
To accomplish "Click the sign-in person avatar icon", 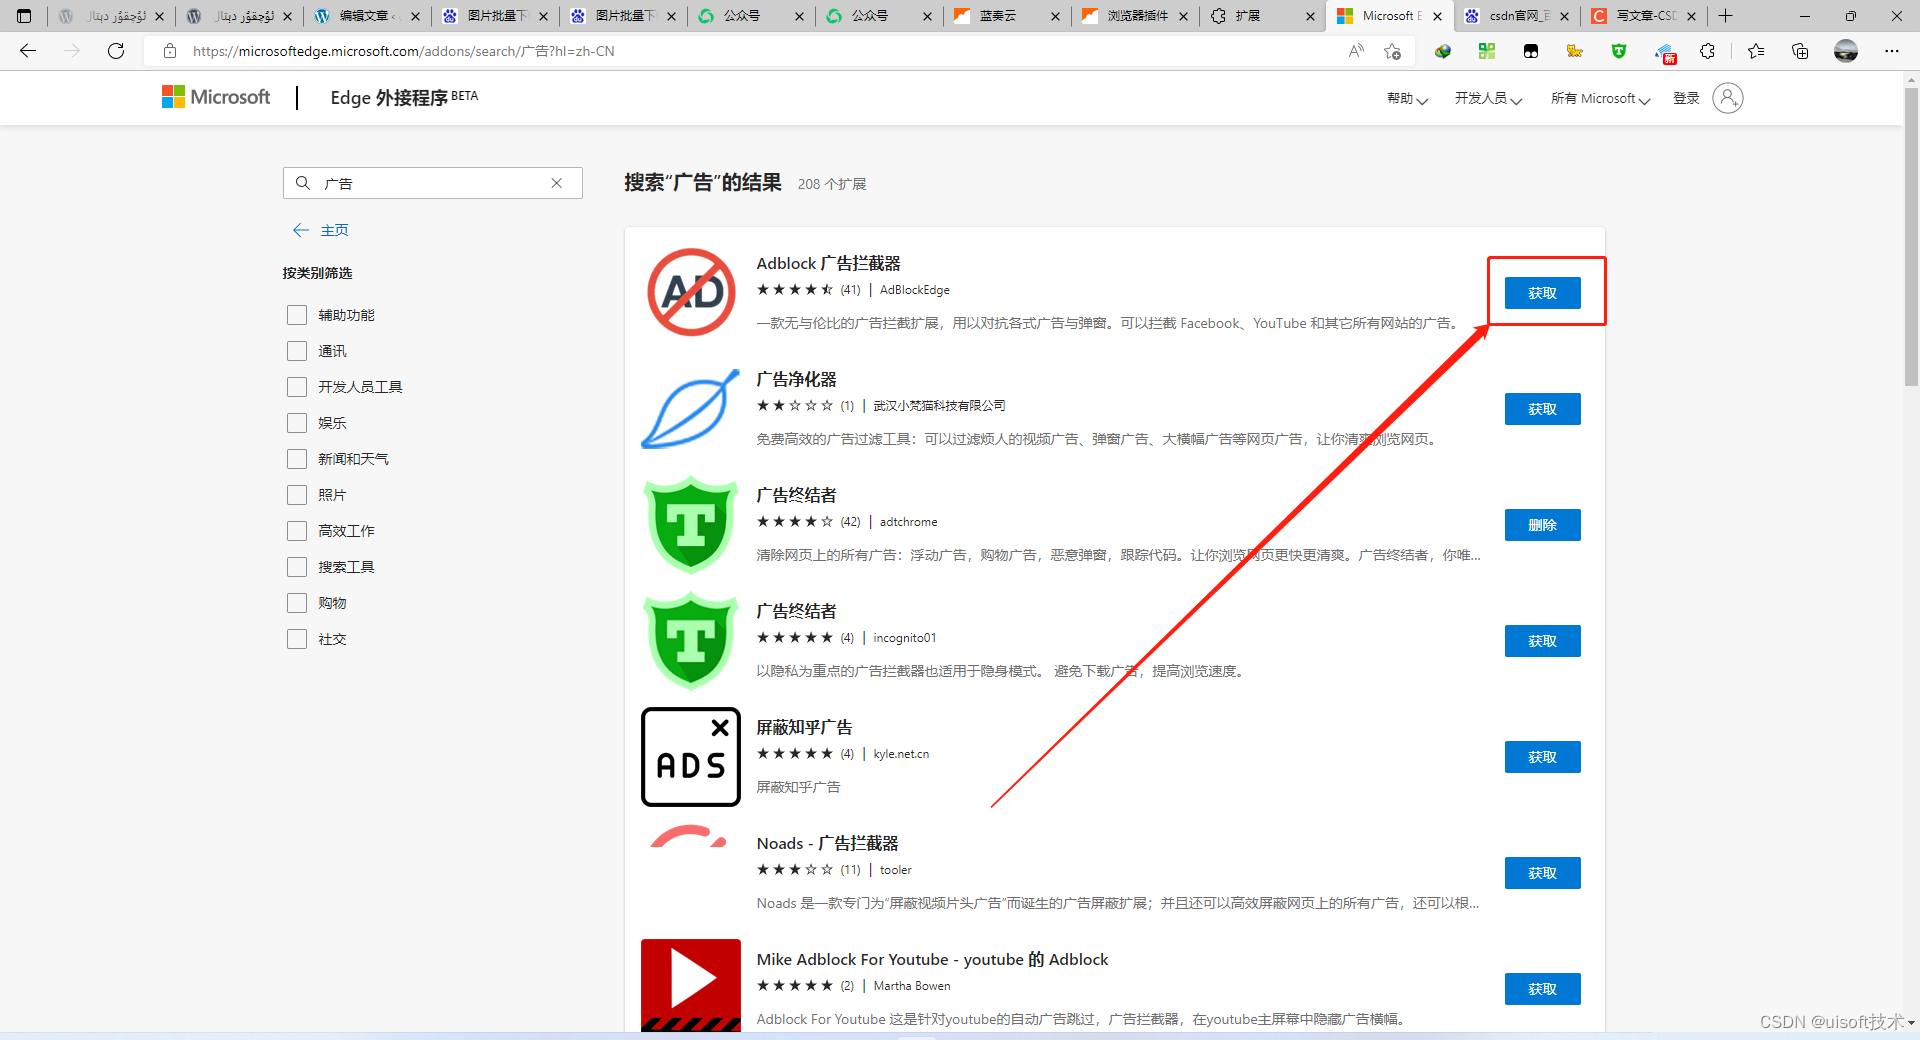I will point(1728,98).
